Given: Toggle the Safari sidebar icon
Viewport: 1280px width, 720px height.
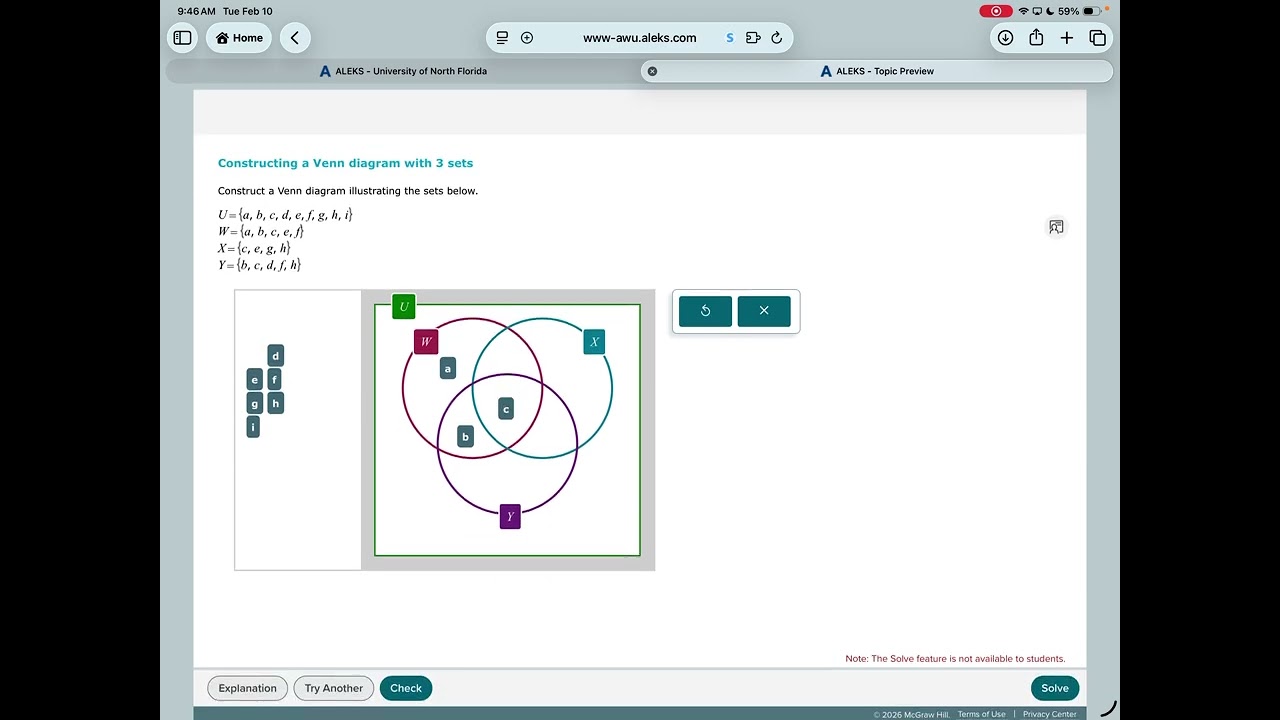Looking at the screenshot, I should 182,38.
